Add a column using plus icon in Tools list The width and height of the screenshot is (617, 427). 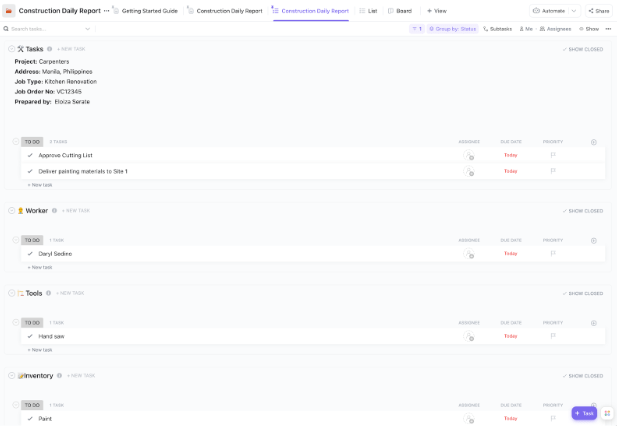tap(594, 323)
